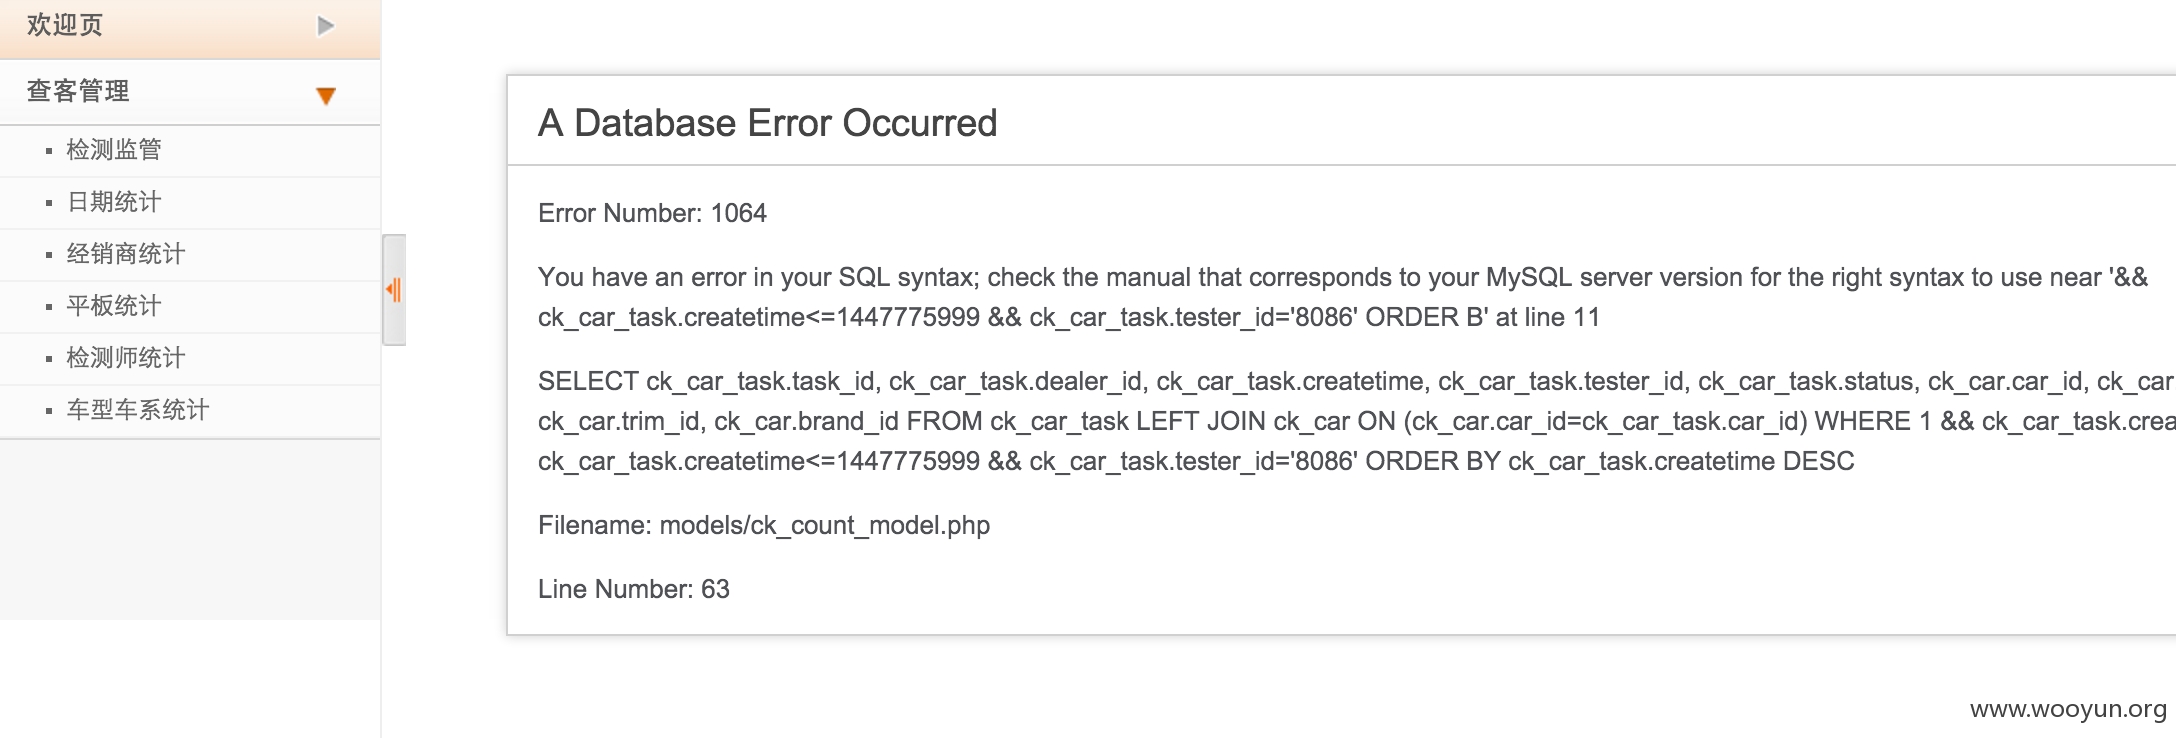Screen dimensions: 2176x738
Task: Select 经销商统计 in the sidebar
Action: (x=126, y=254)
